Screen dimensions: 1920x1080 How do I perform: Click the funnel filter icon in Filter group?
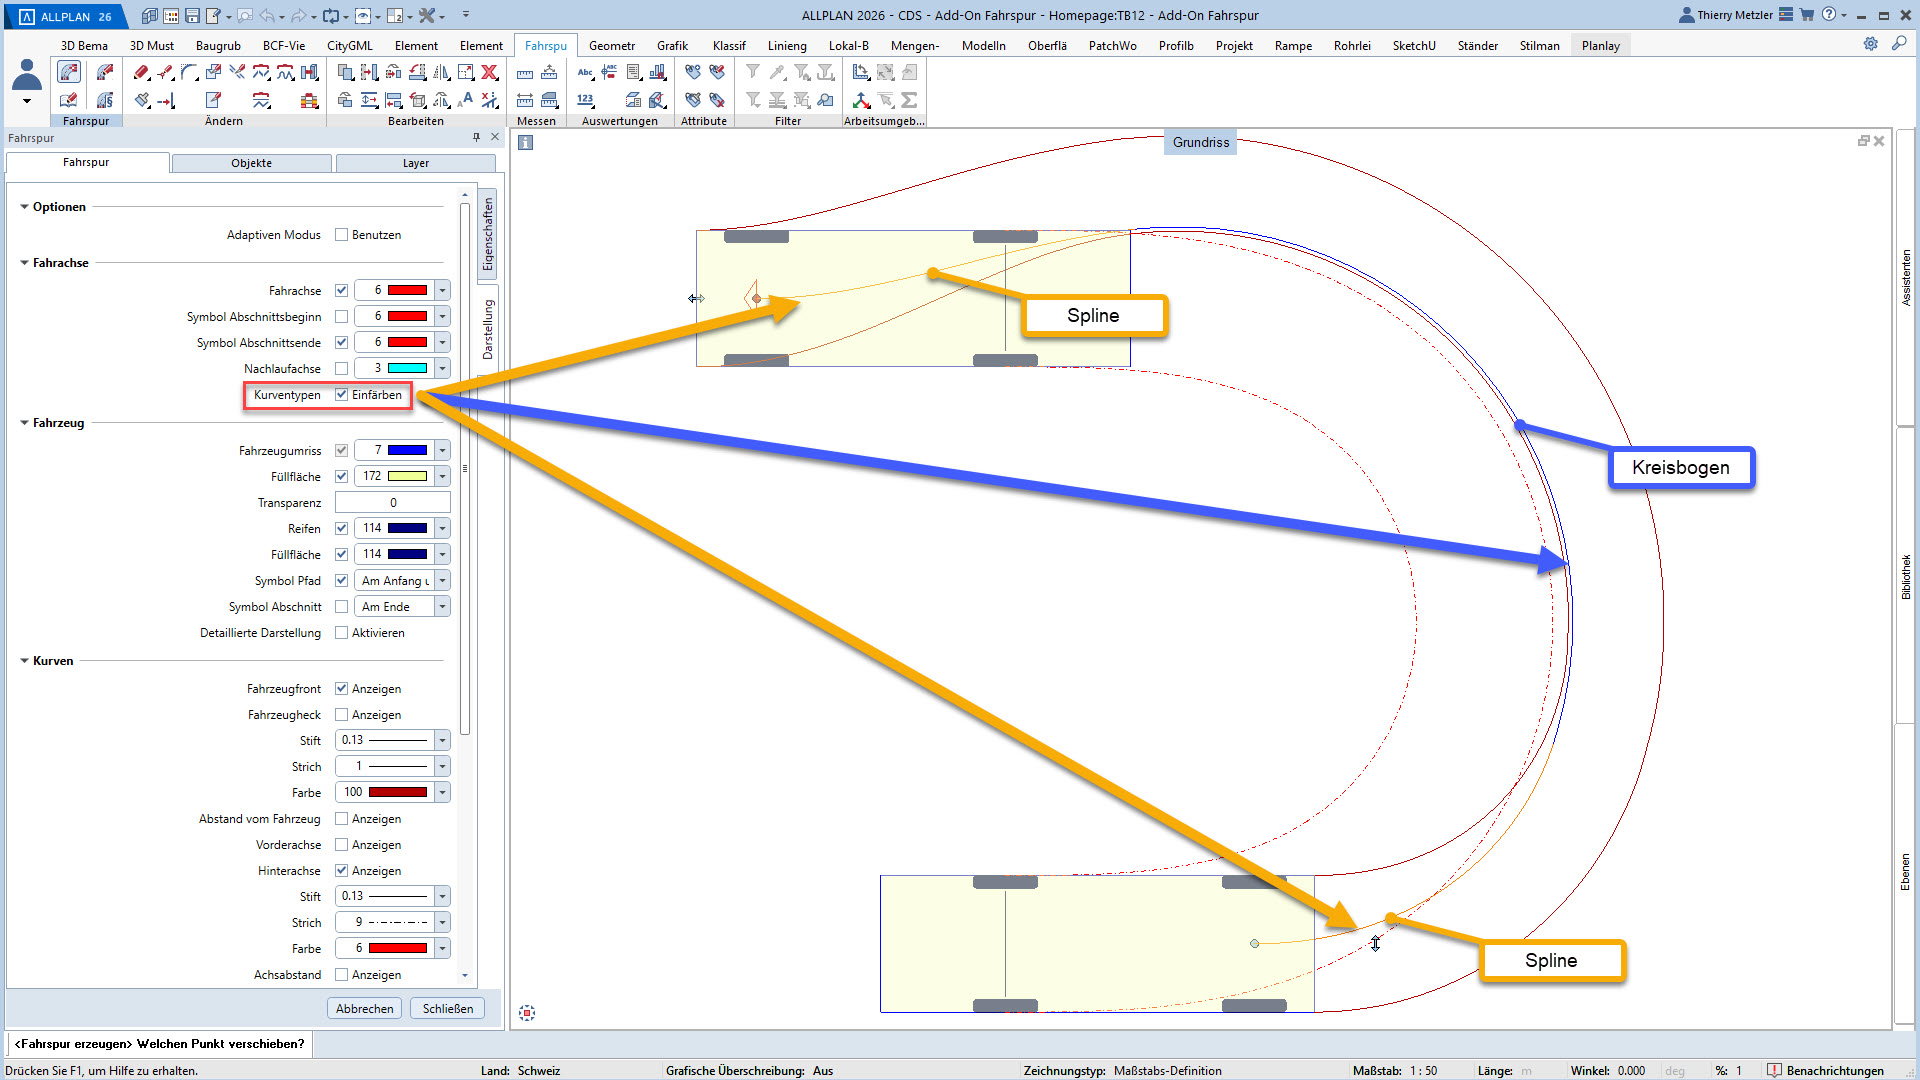(753, 72)
